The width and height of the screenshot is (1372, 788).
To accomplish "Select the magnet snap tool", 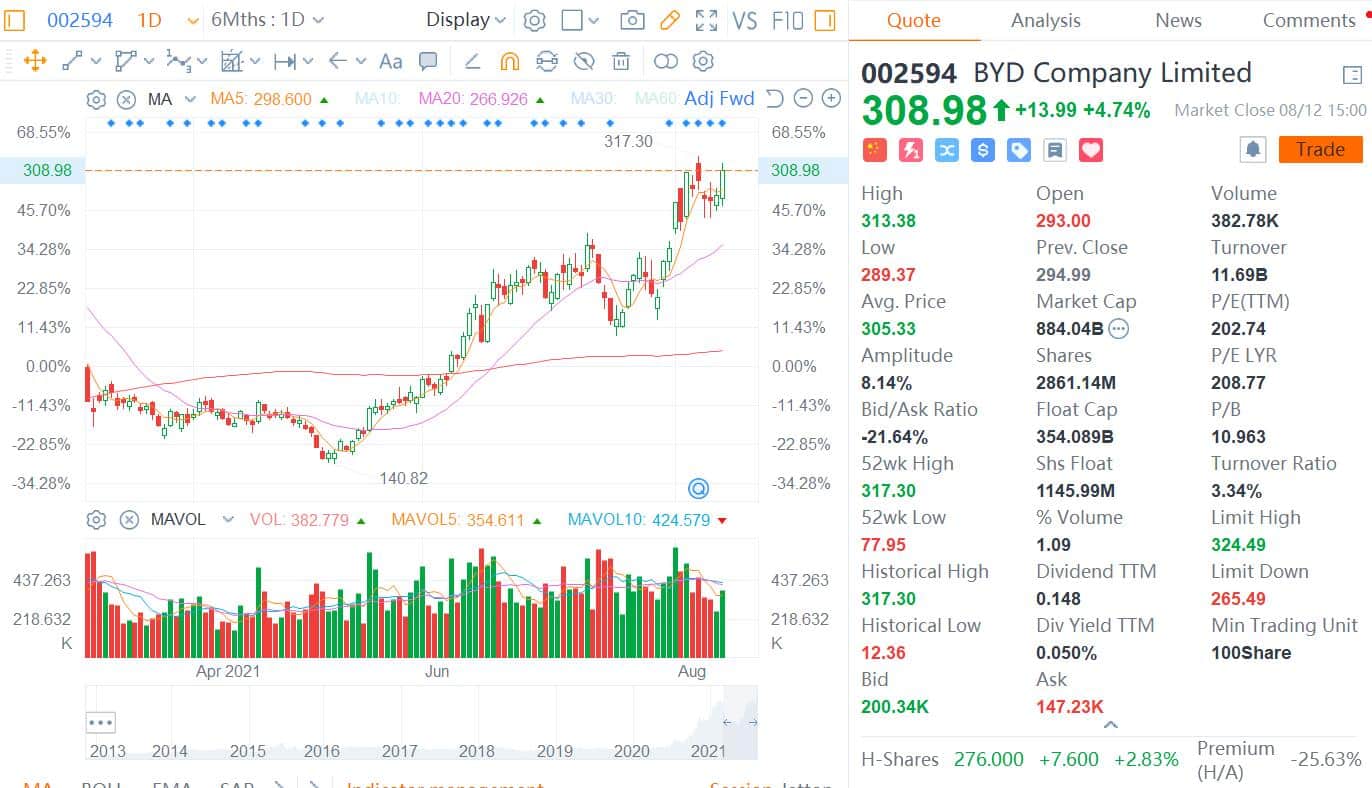I will point(509,61).
